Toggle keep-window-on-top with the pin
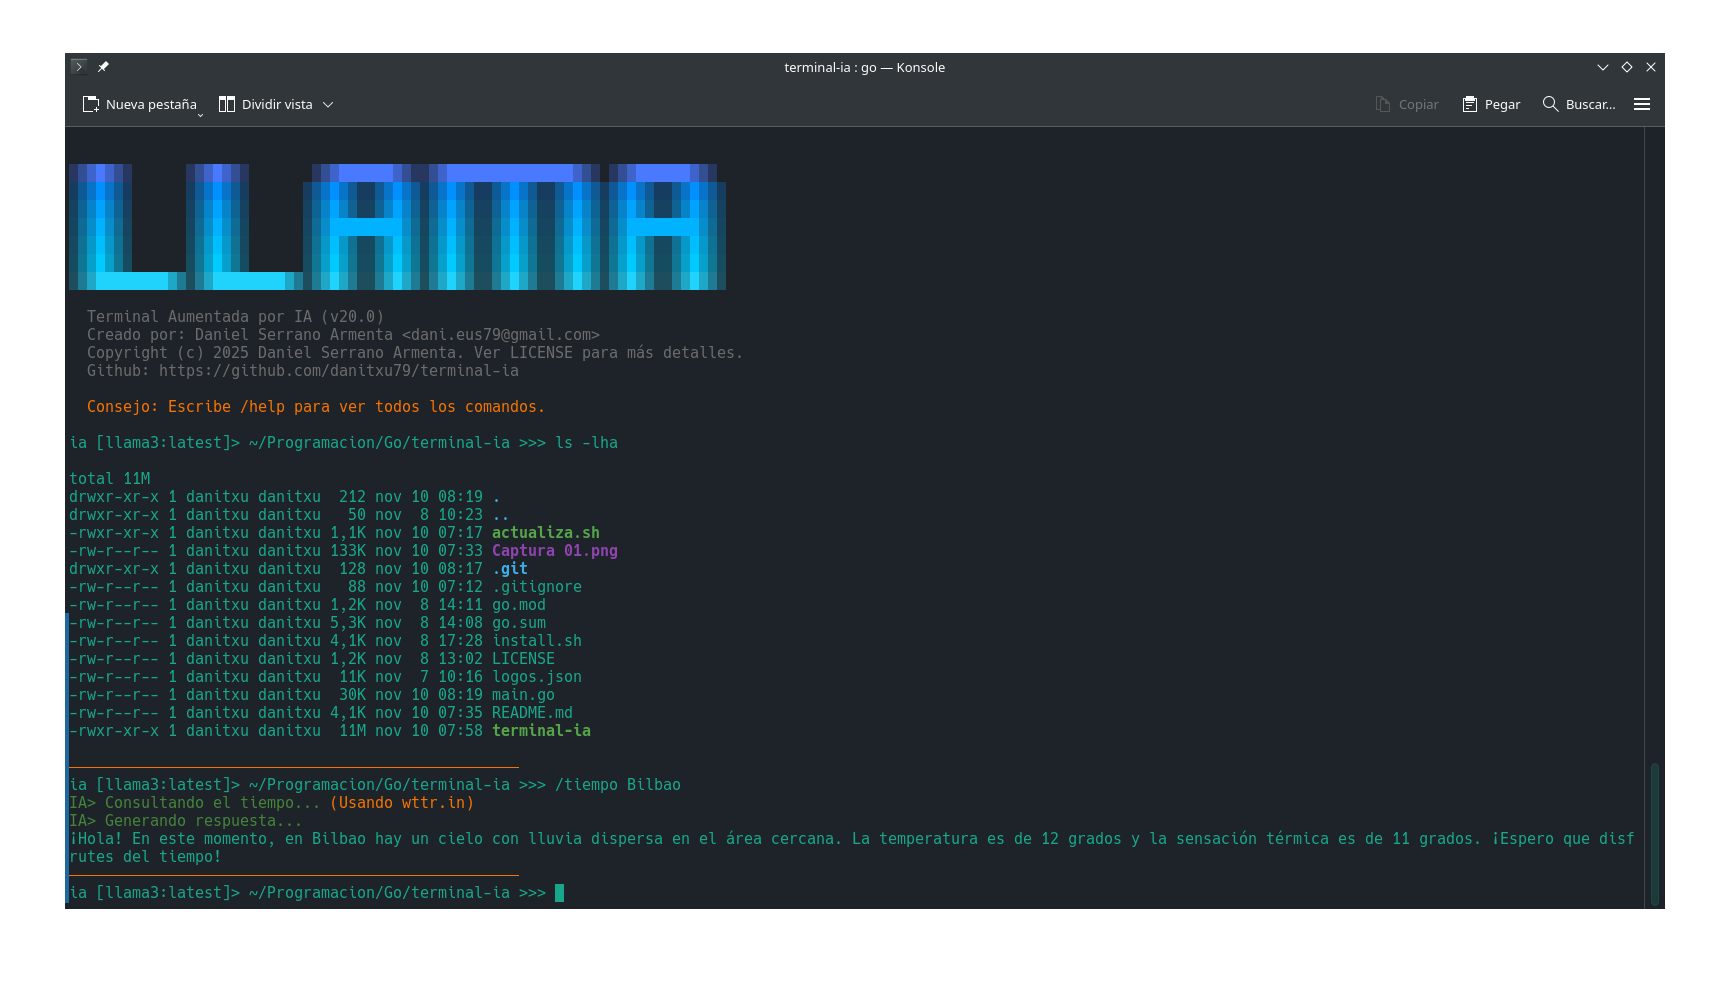Viewport: 1730px width, 986px height. click(x=104, y=67)
